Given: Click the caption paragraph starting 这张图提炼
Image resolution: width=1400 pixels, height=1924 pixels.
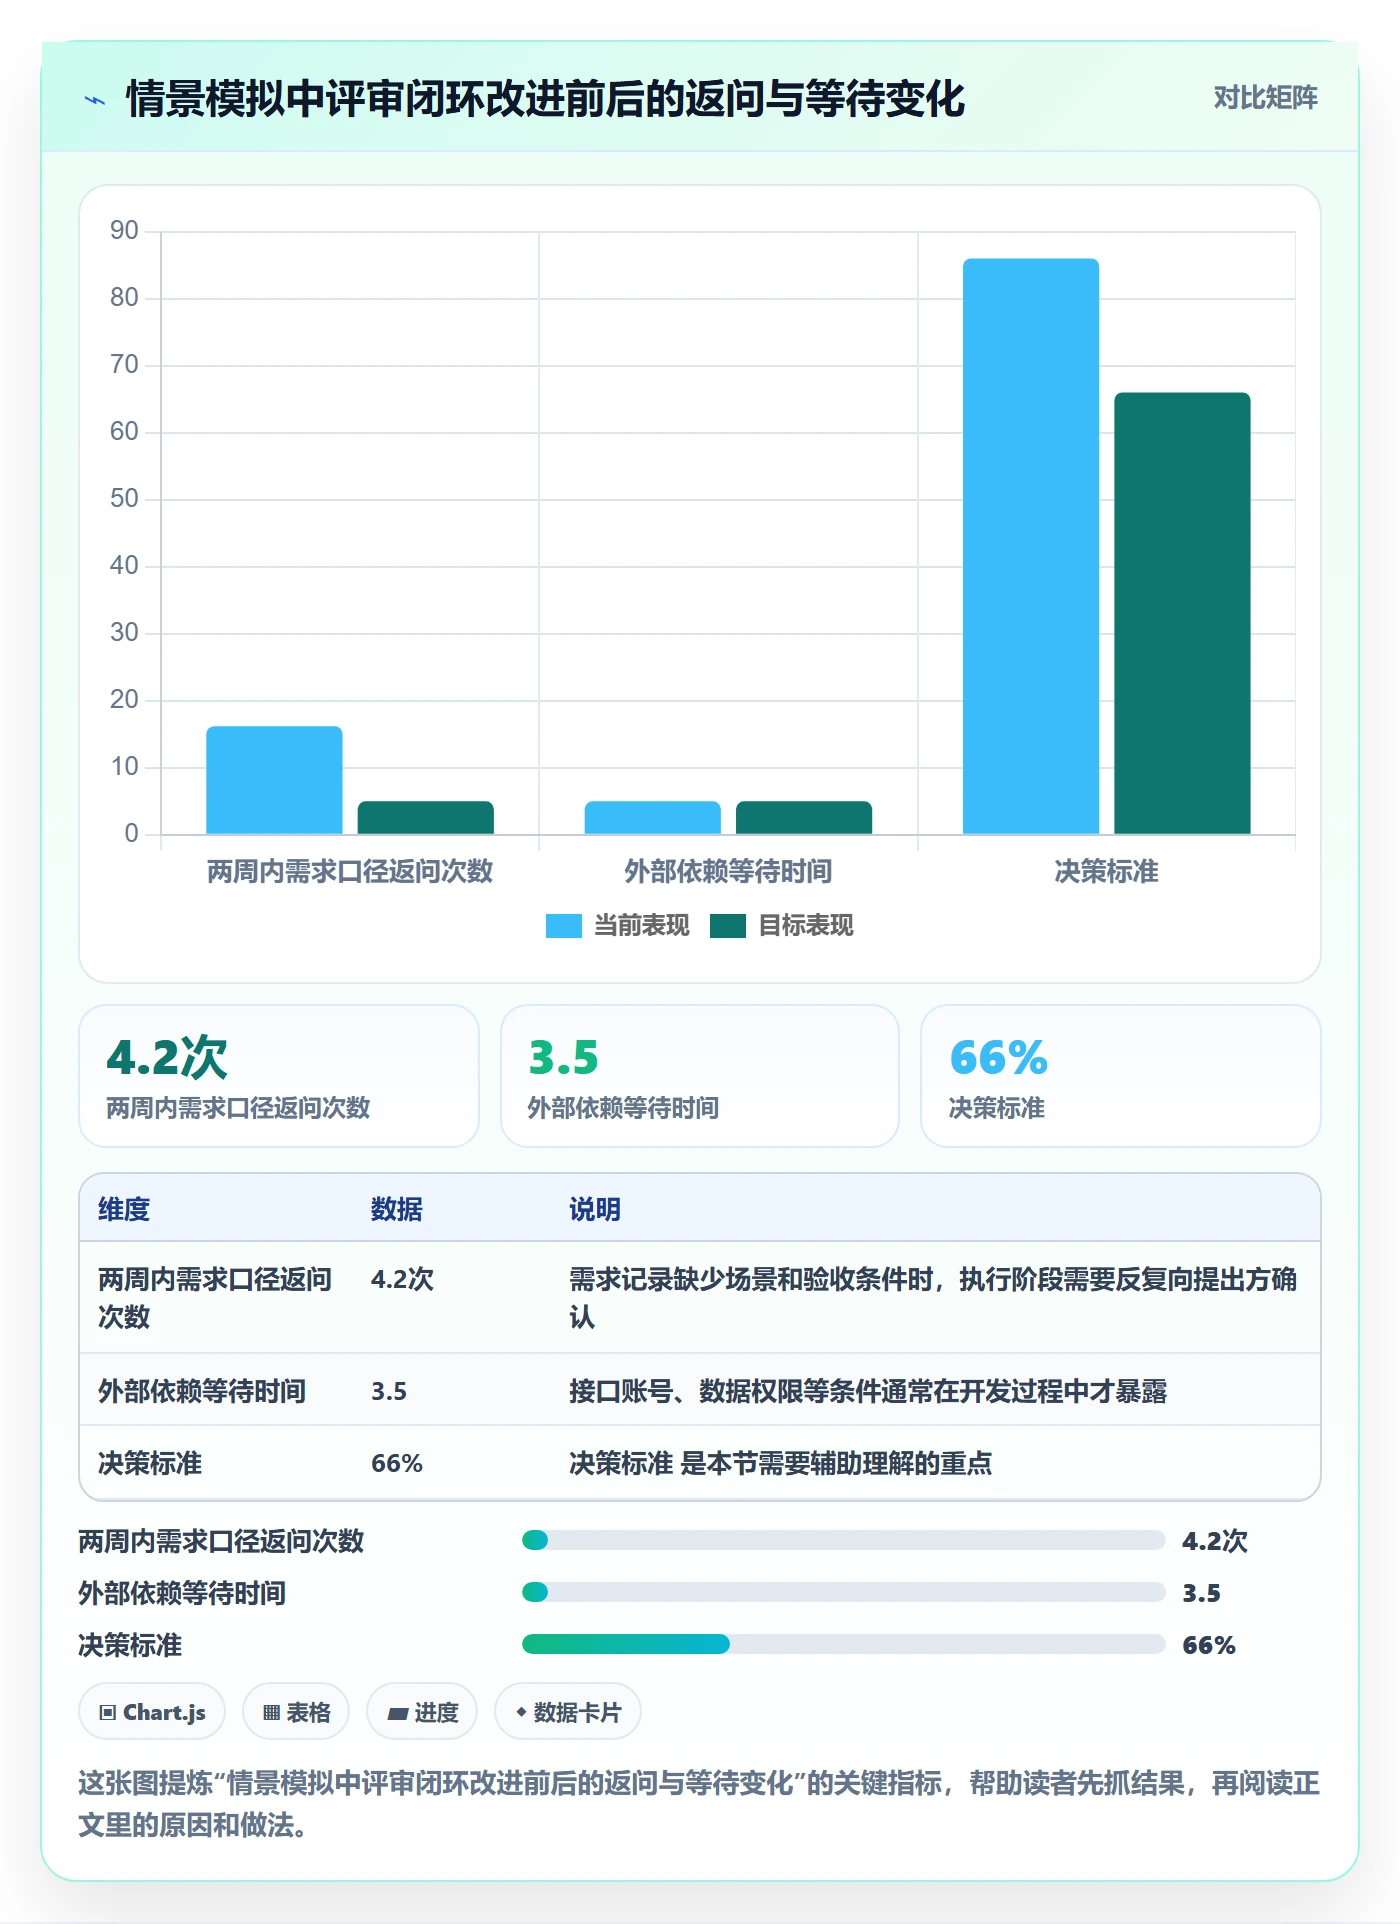Looking at the screenshot, I should point(699,1804).
